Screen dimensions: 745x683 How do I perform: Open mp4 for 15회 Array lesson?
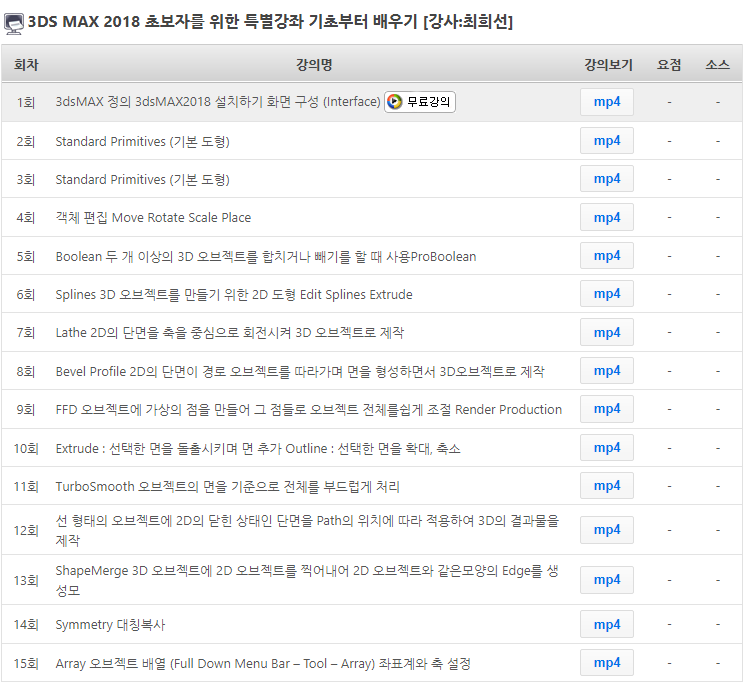607,663
